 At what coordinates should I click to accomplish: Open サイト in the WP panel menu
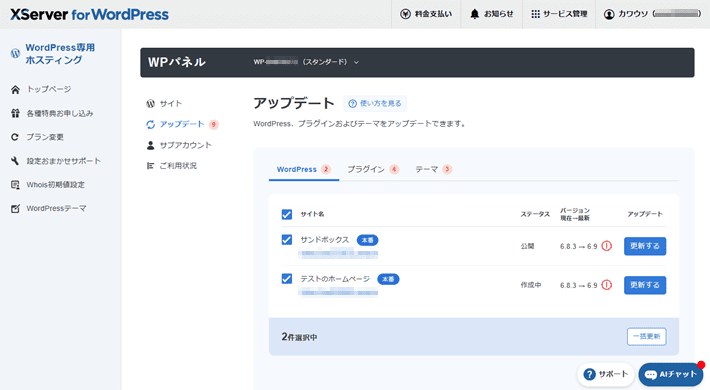171,104
